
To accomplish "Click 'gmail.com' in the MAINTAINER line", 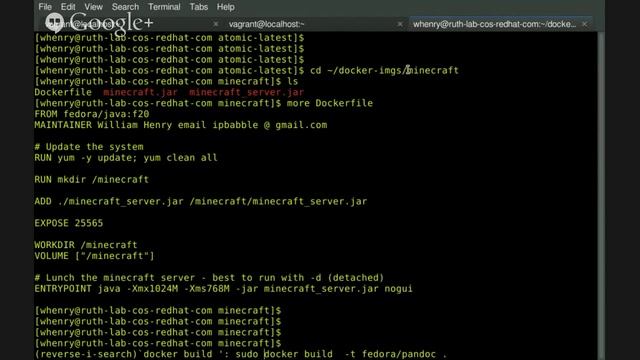I will tap(301, 125).
